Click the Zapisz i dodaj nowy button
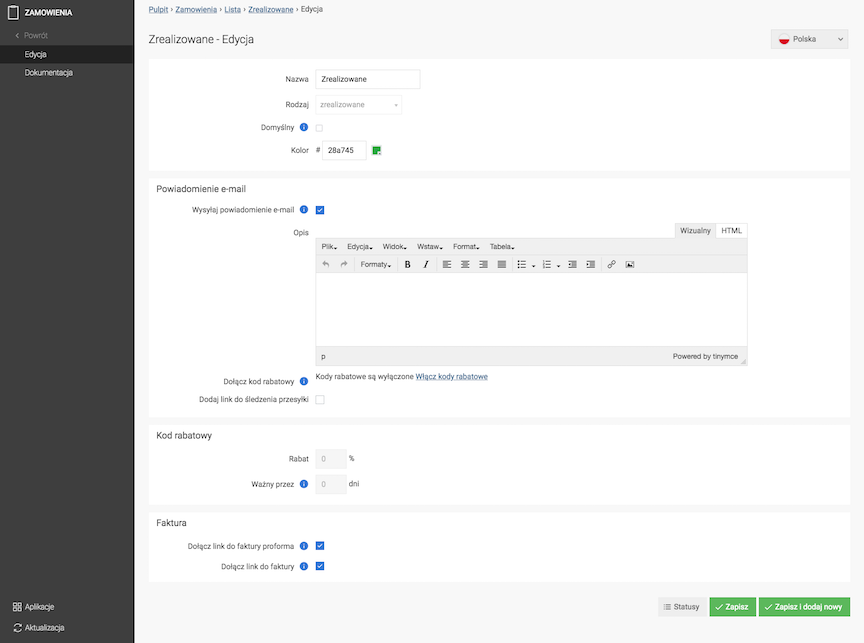864x643 pixels. point(804,606)
